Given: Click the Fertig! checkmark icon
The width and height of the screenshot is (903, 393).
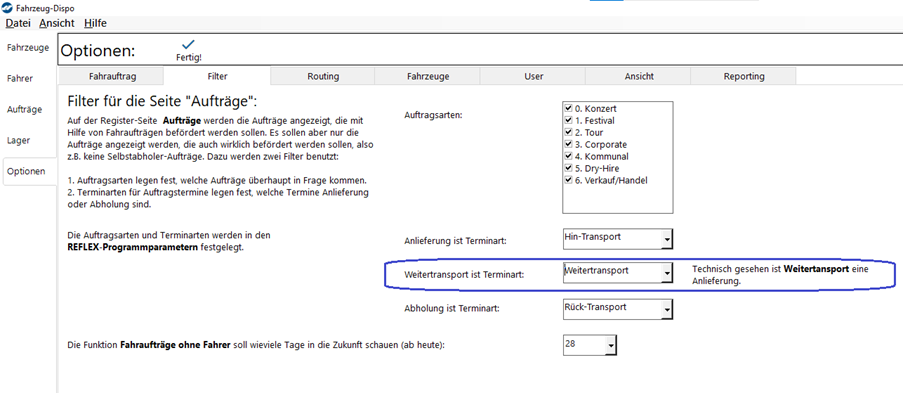Looking at the screenshot, I should (x=188, y=44).
